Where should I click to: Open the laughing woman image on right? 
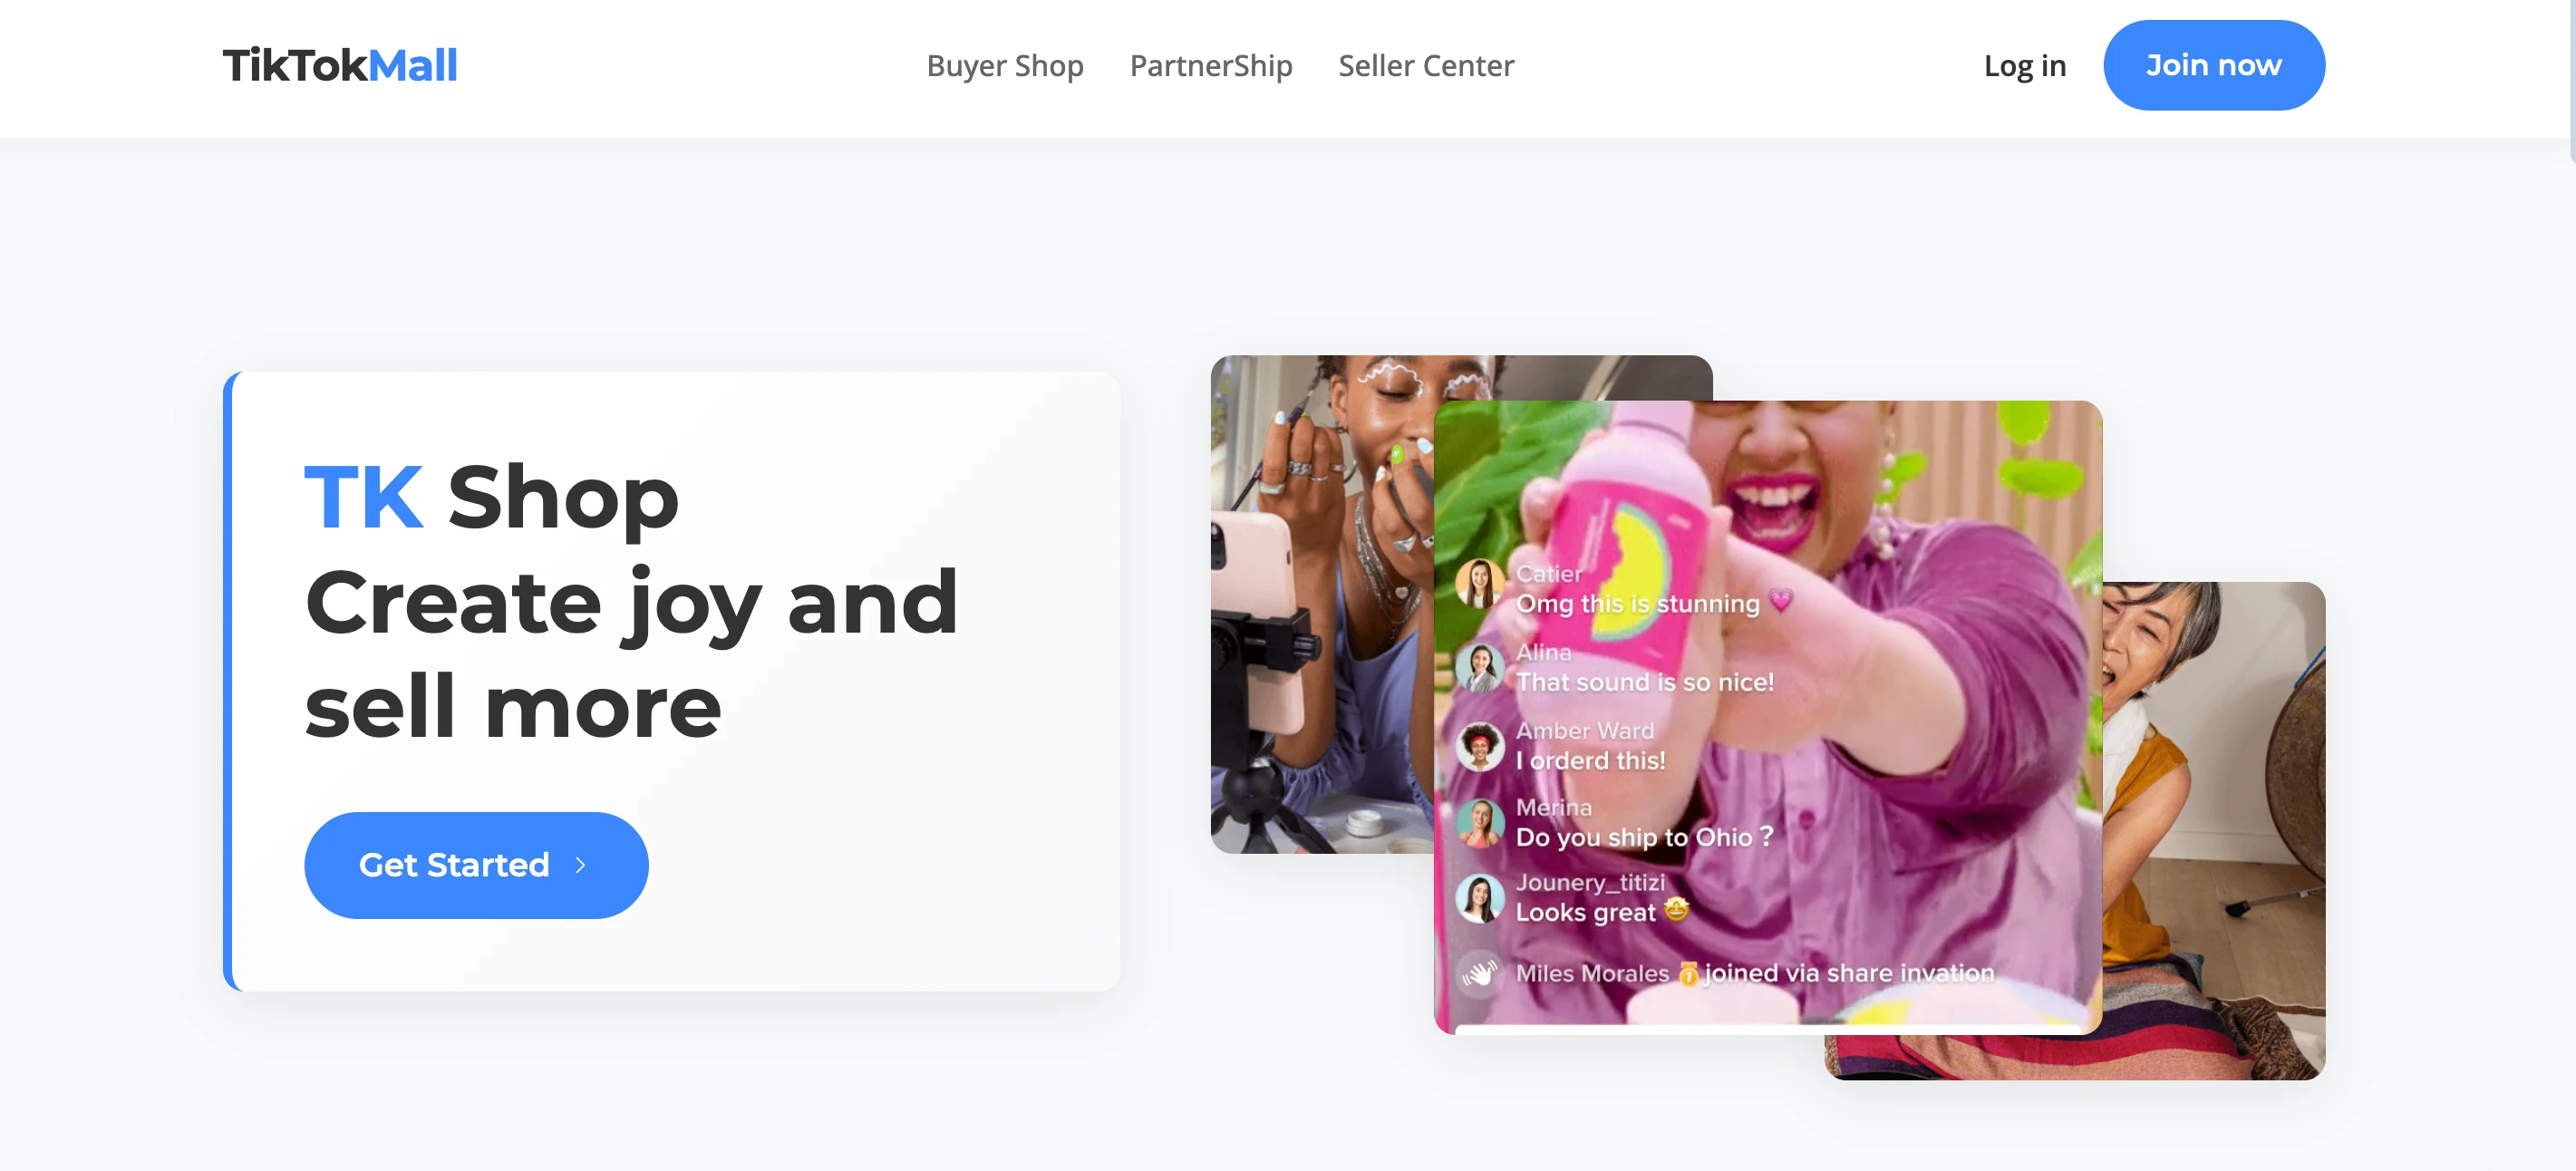[x=2214, y=830]
